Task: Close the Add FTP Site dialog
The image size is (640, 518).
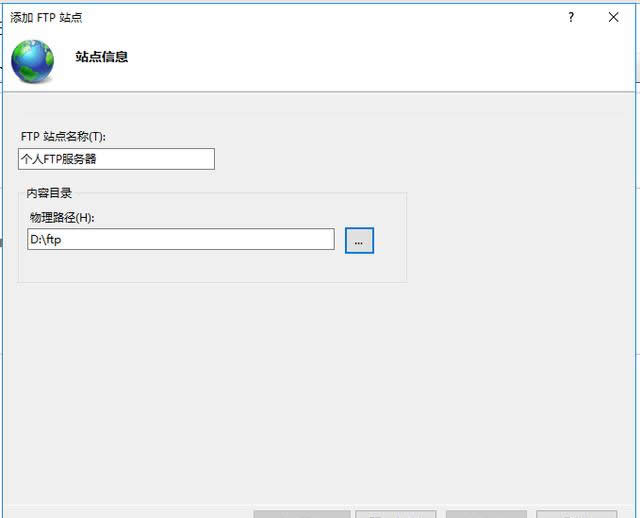Action: tap(613, 17)
